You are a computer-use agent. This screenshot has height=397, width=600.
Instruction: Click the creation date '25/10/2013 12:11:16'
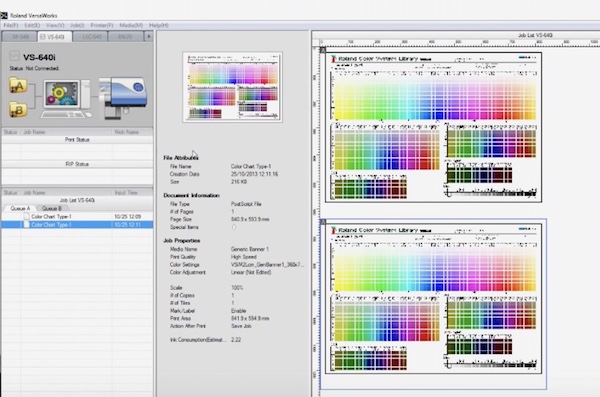254,174
